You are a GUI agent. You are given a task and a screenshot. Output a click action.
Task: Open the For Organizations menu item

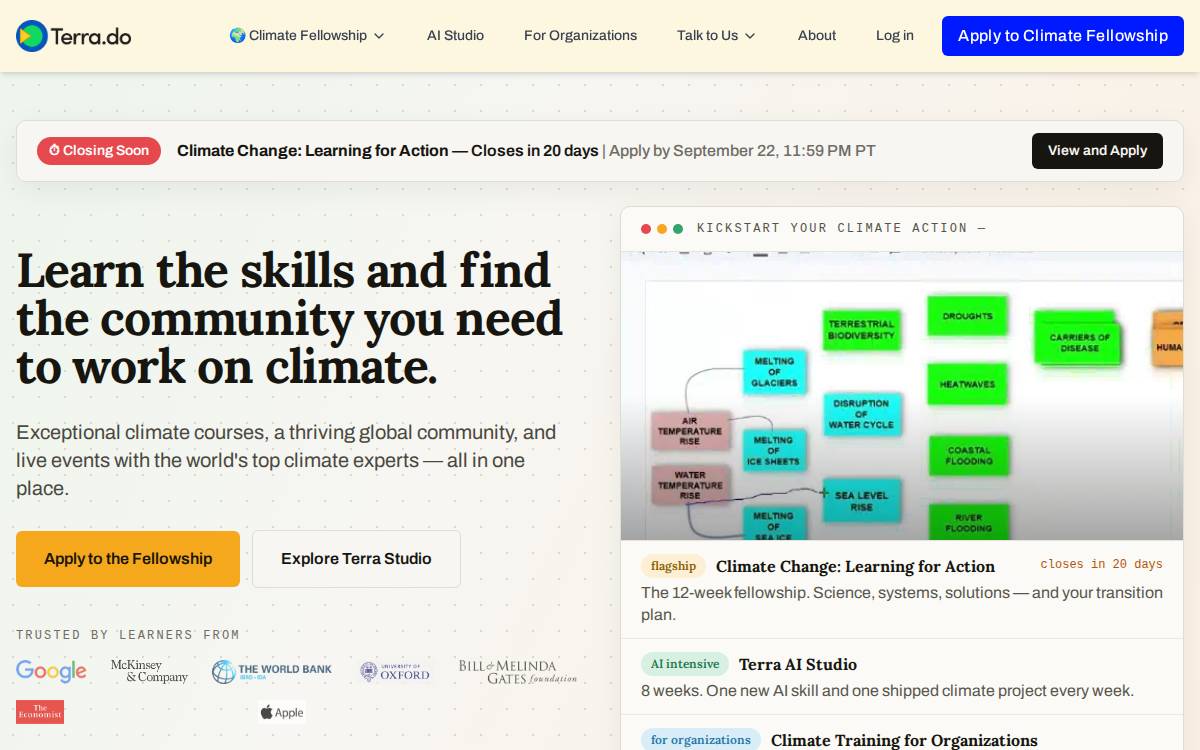(x=580, y=35)
